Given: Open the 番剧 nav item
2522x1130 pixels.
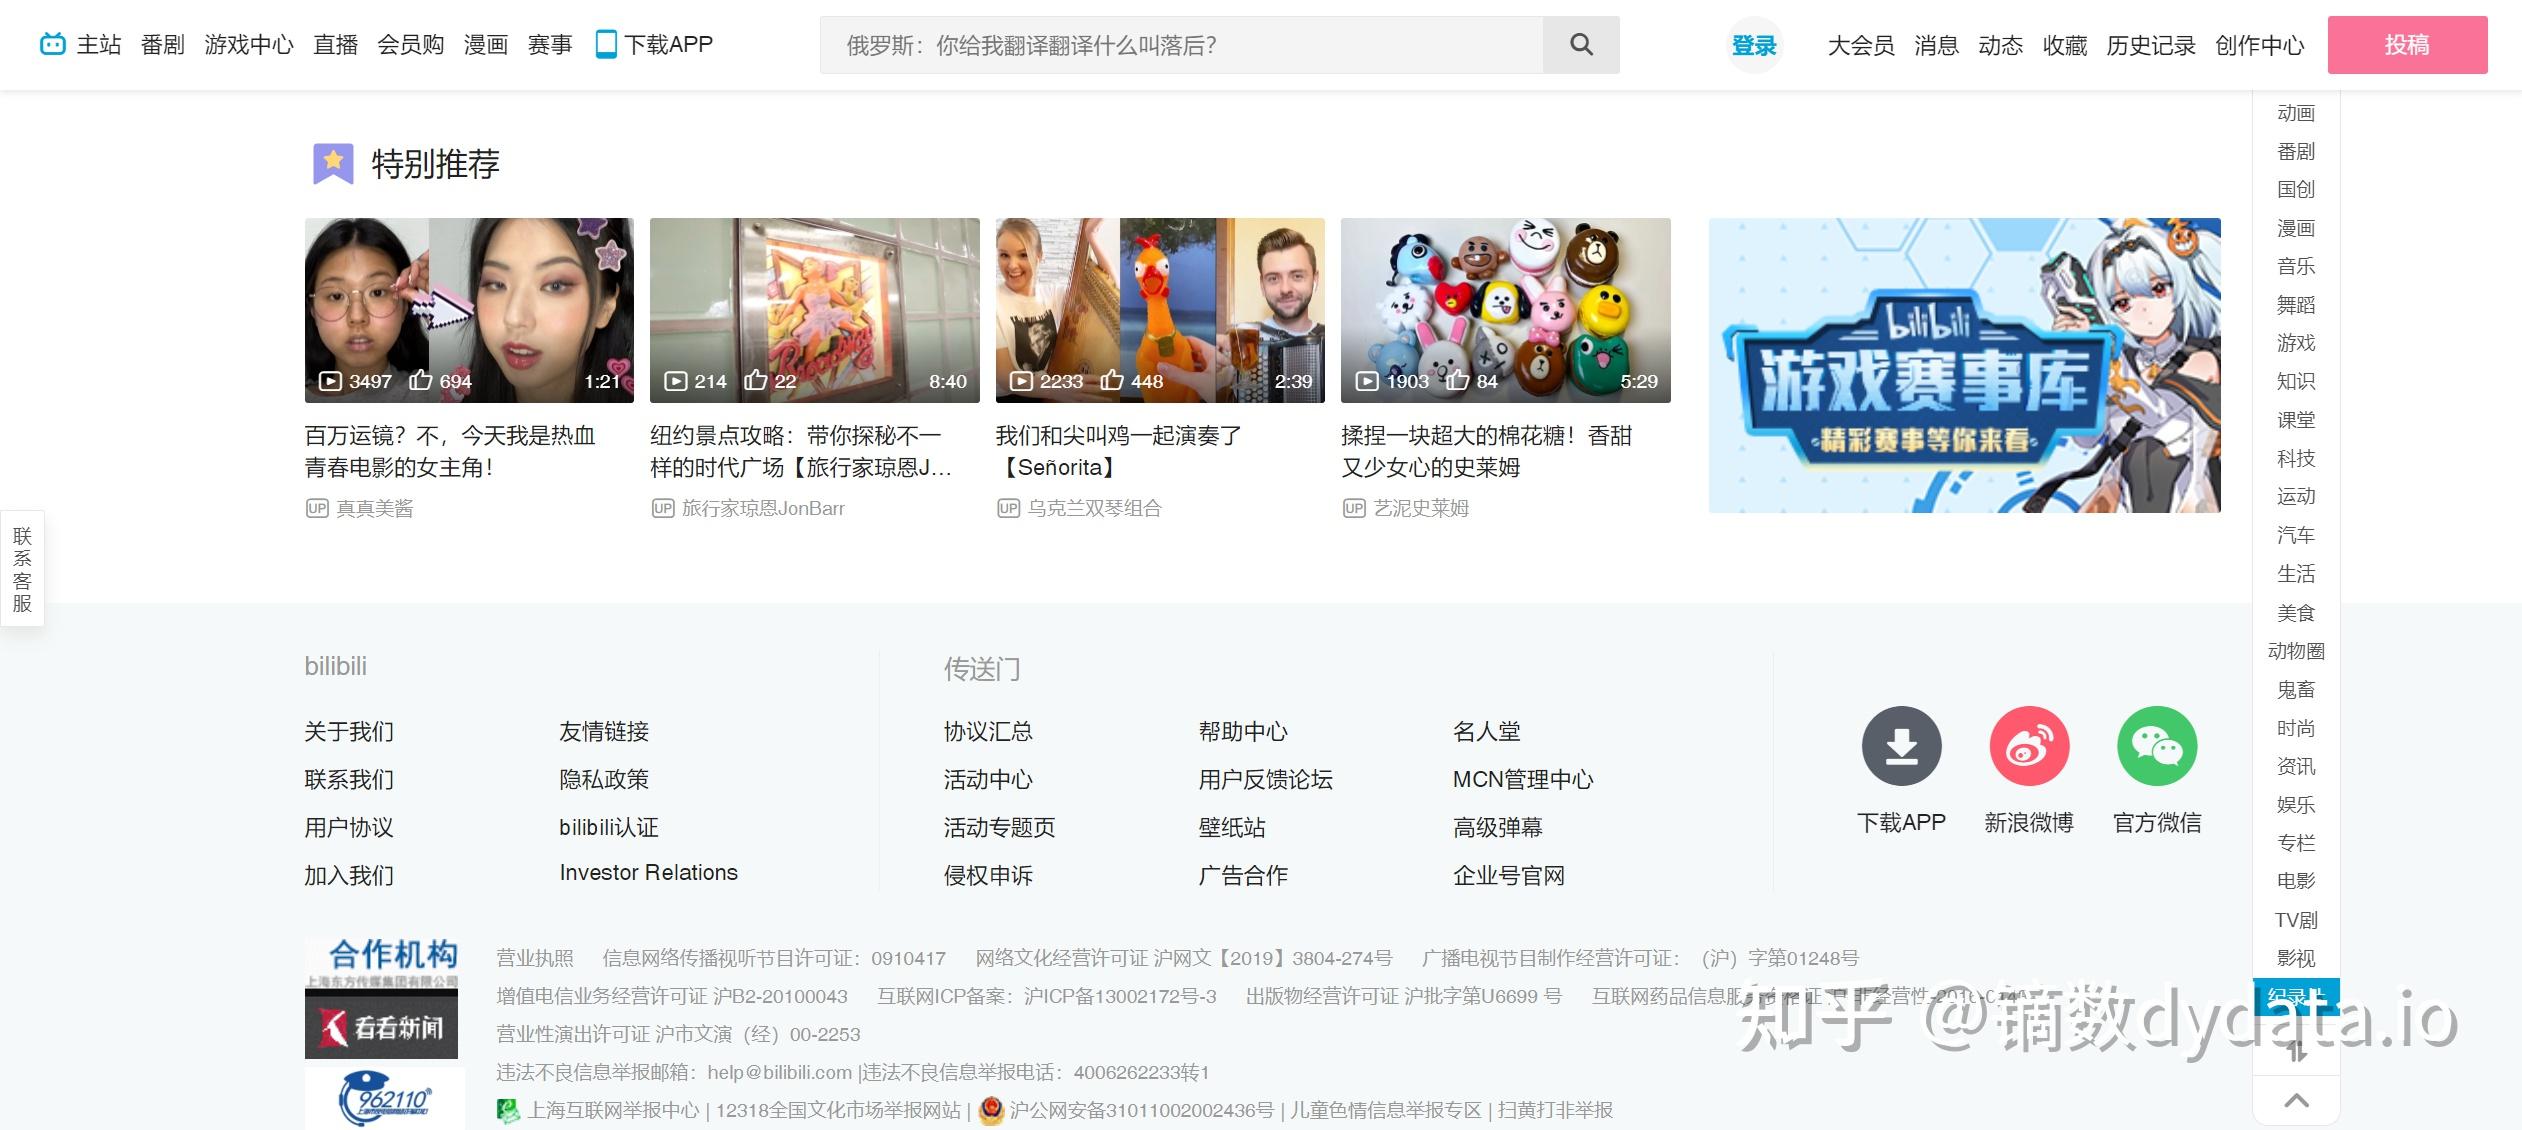Looking at the screenshot, I should coord(163,45).
